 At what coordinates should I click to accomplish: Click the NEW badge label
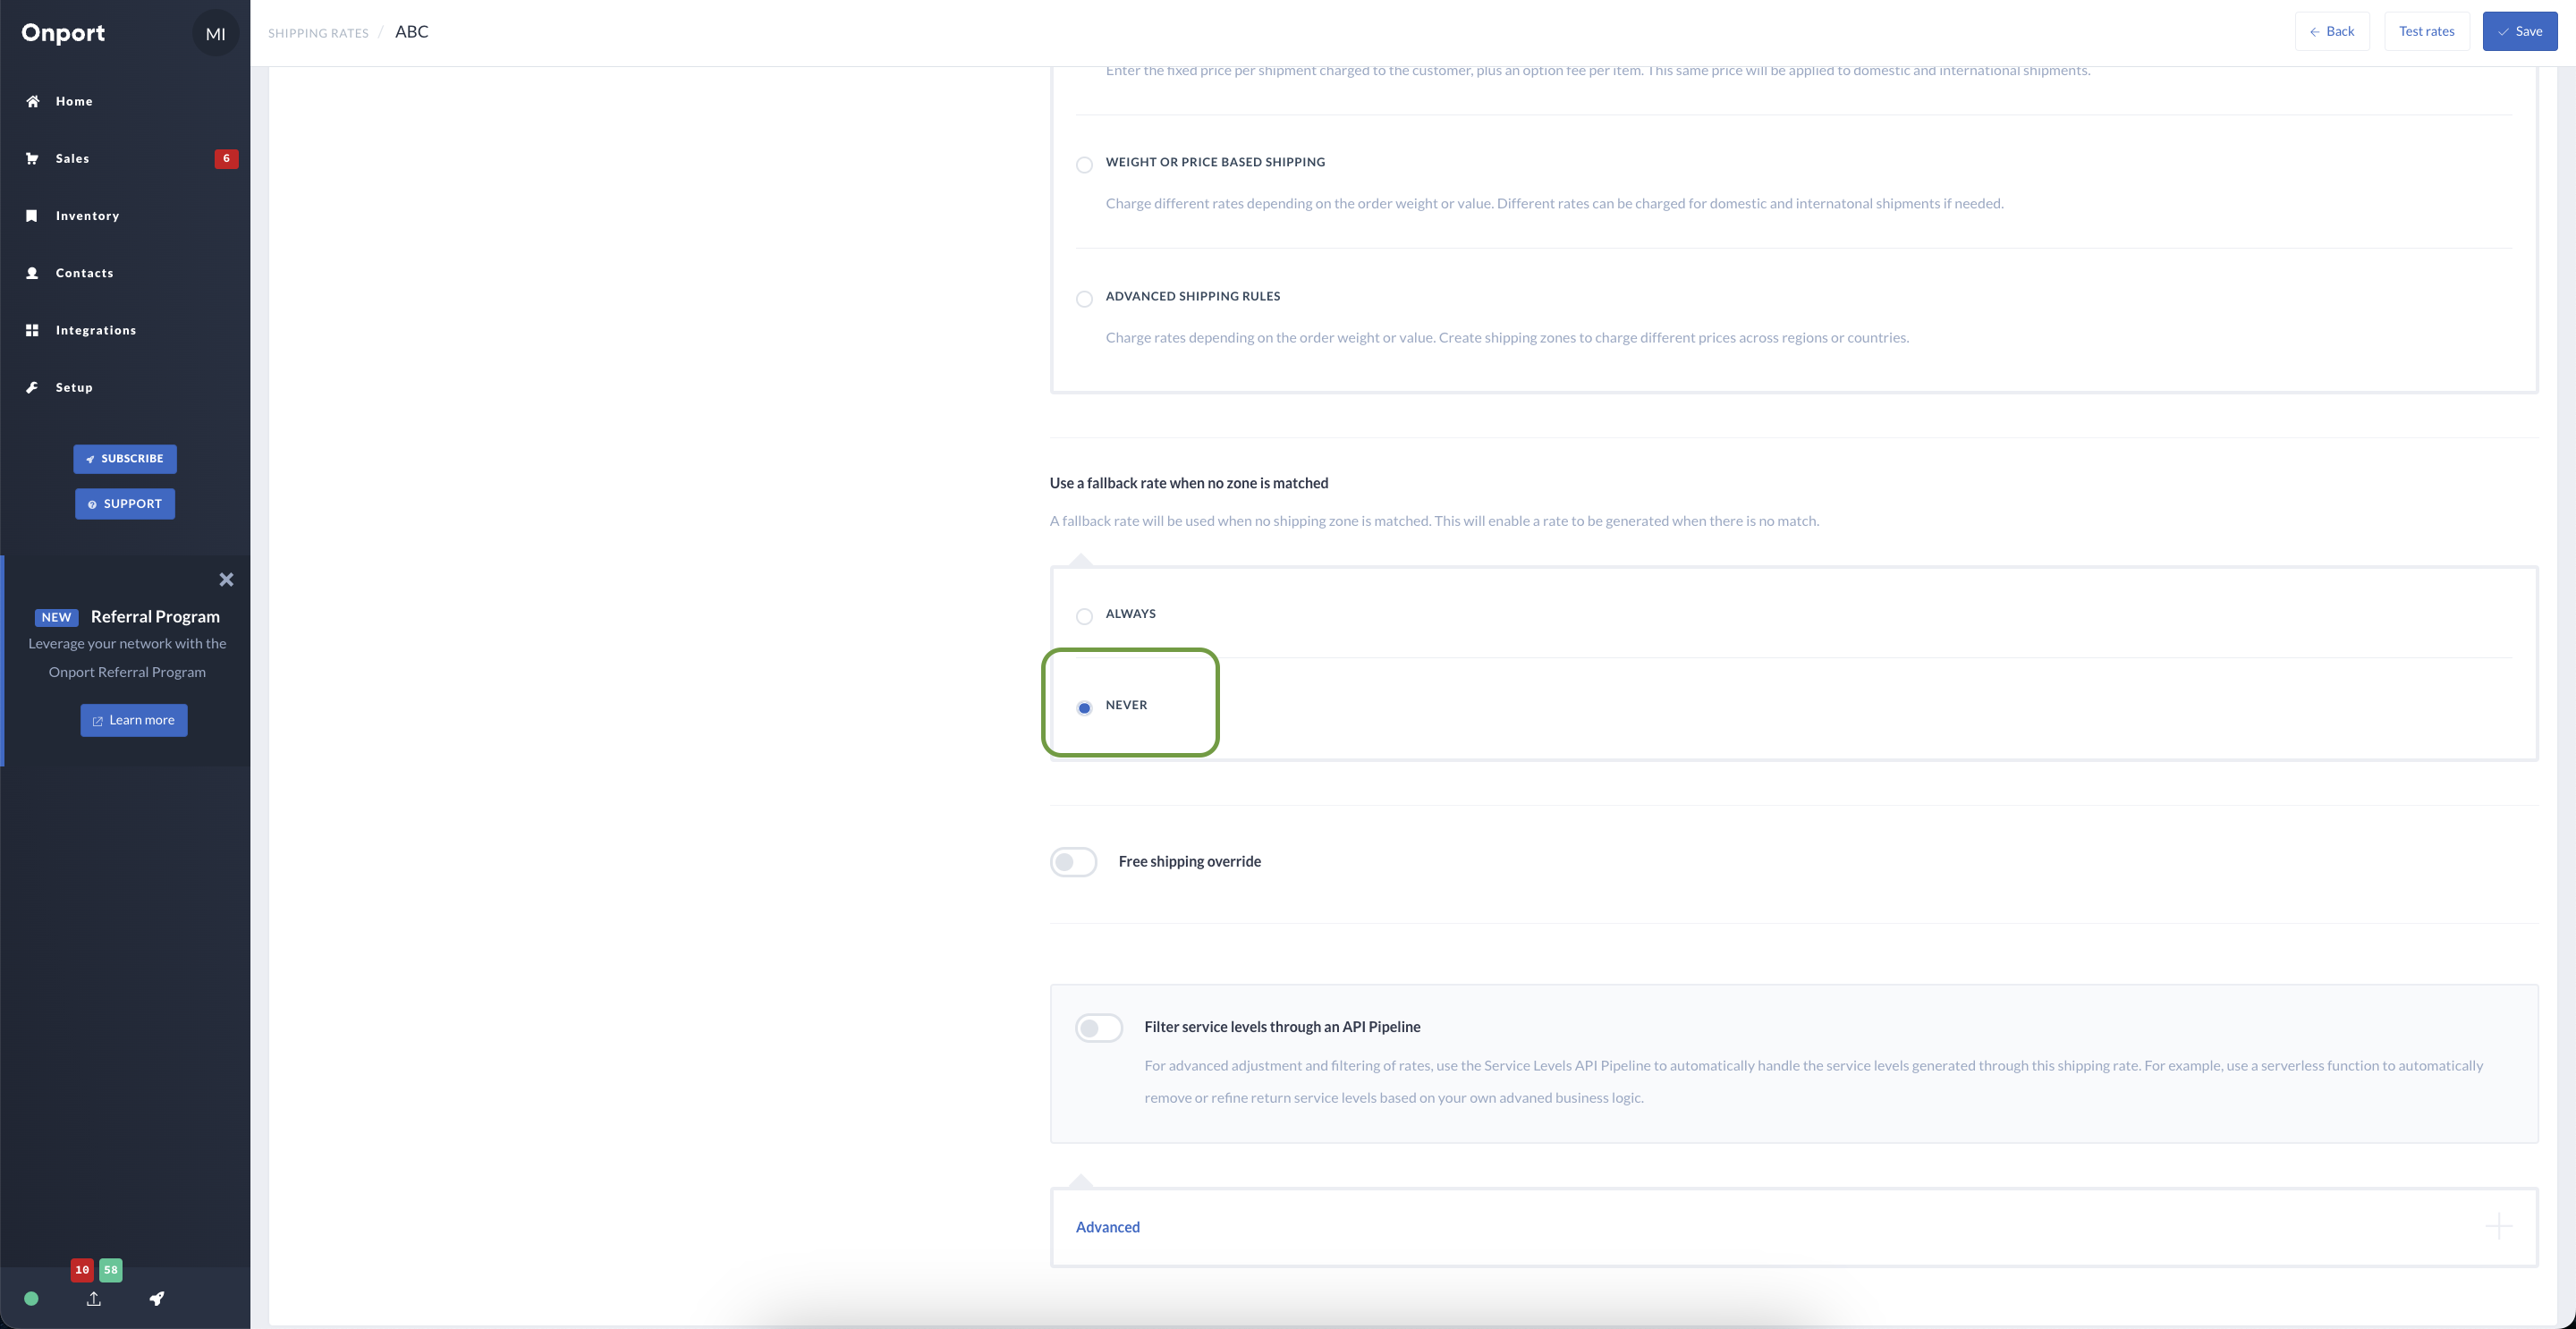pos(56,617)
